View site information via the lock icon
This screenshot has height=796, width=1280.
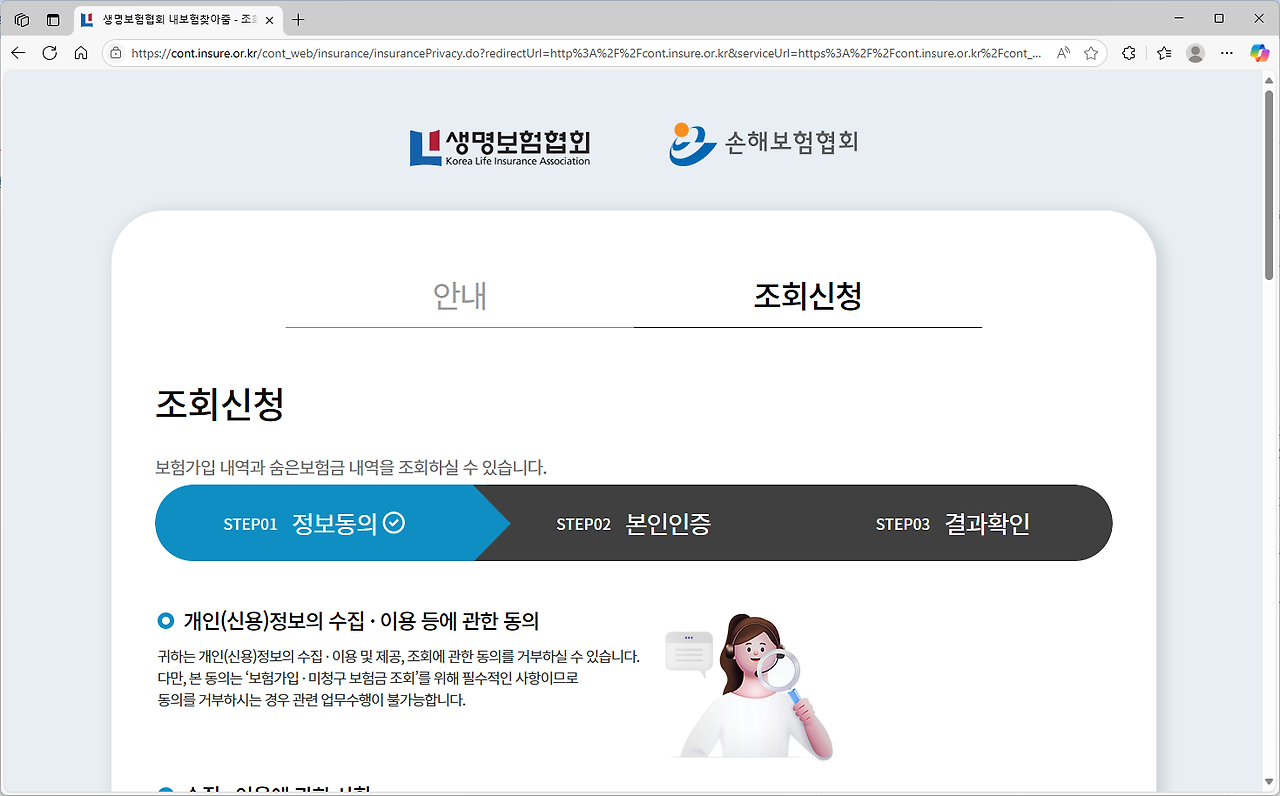click(x=116, y=53)
